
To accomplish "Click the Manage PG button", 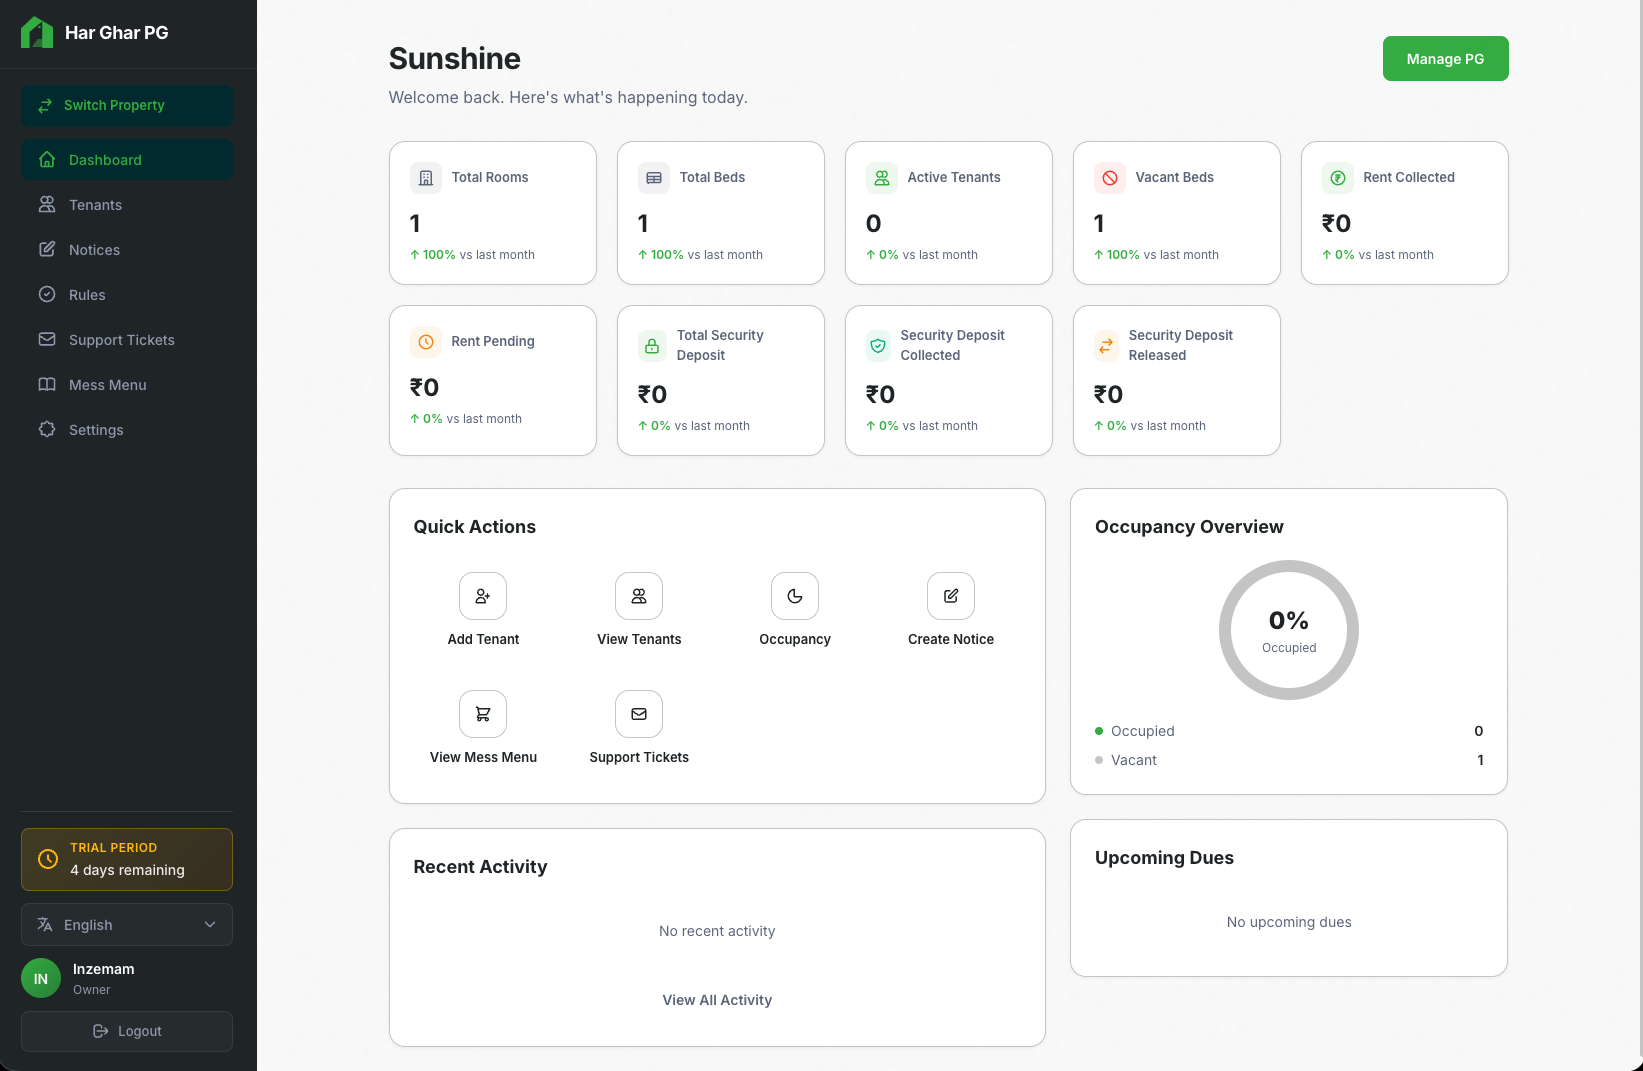I will pos(1445,58).
